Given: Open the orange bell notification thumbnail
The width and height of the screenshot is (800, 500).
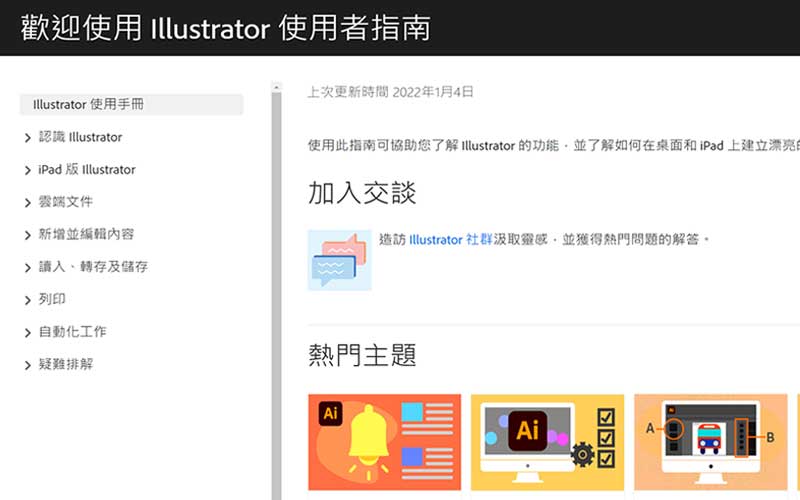Looking at the screenshot, I should point(385,442).
